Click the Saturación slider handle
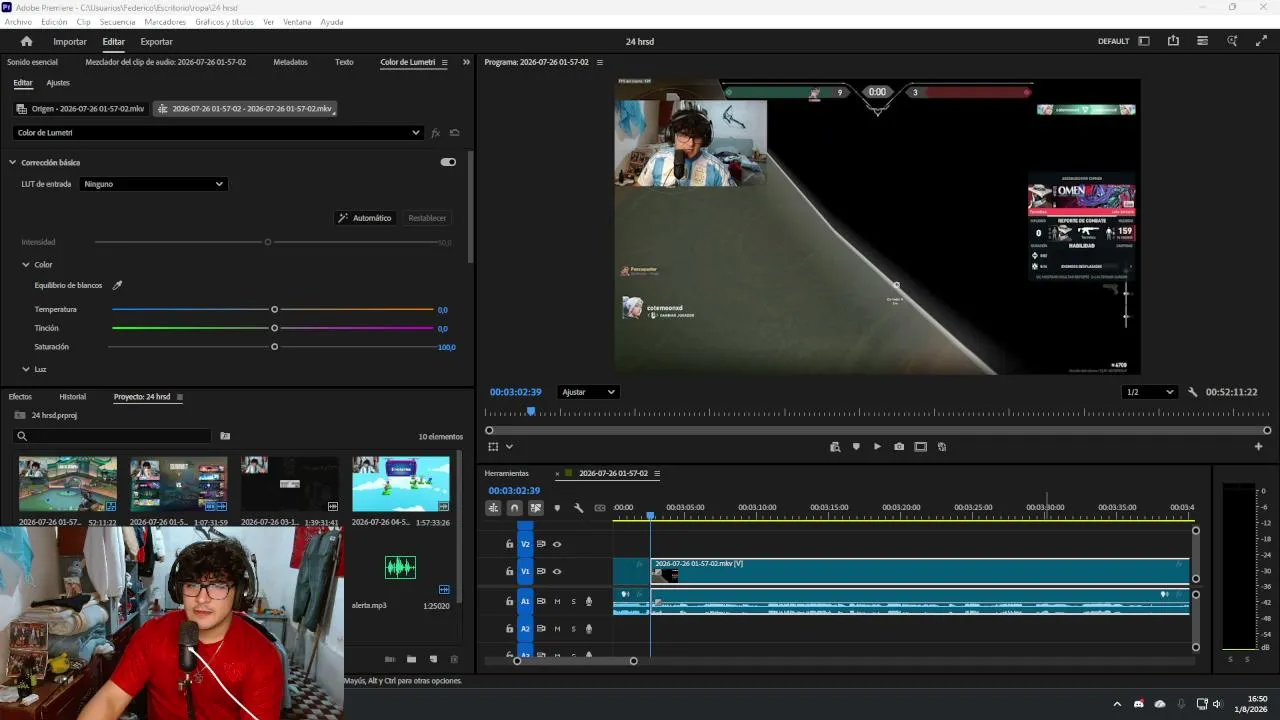The height and width of the screenshot is (720, 1280). pos(274,347)
